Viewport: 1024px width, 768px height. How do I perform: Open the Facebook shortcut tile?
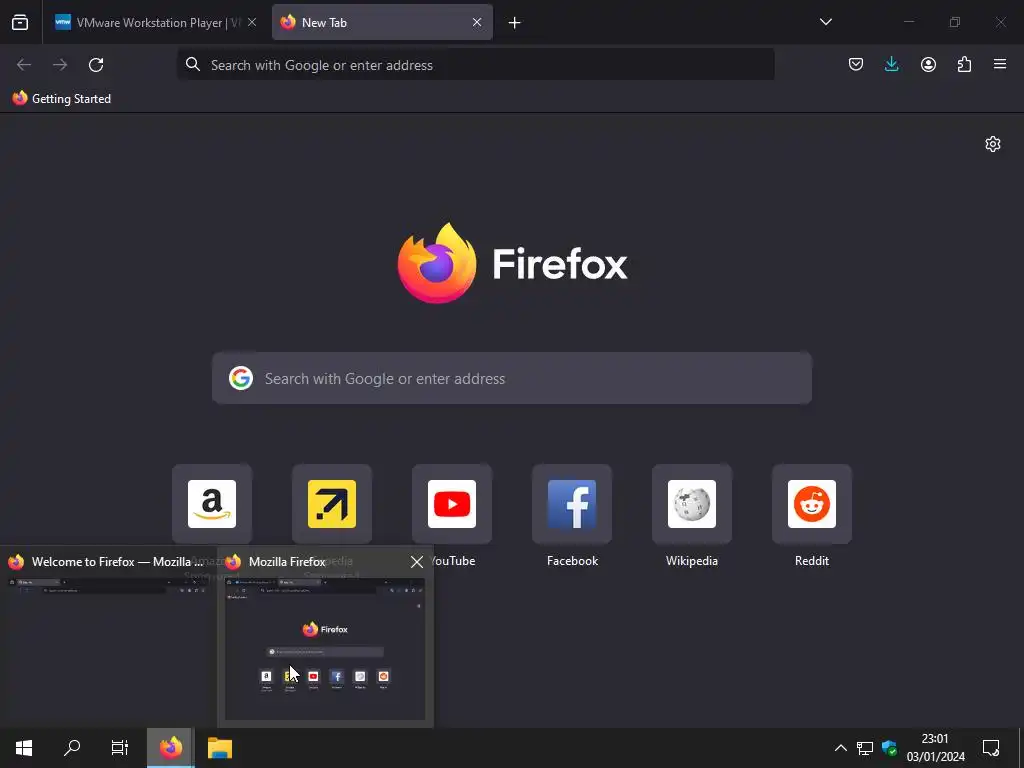[x=572, y=504]
